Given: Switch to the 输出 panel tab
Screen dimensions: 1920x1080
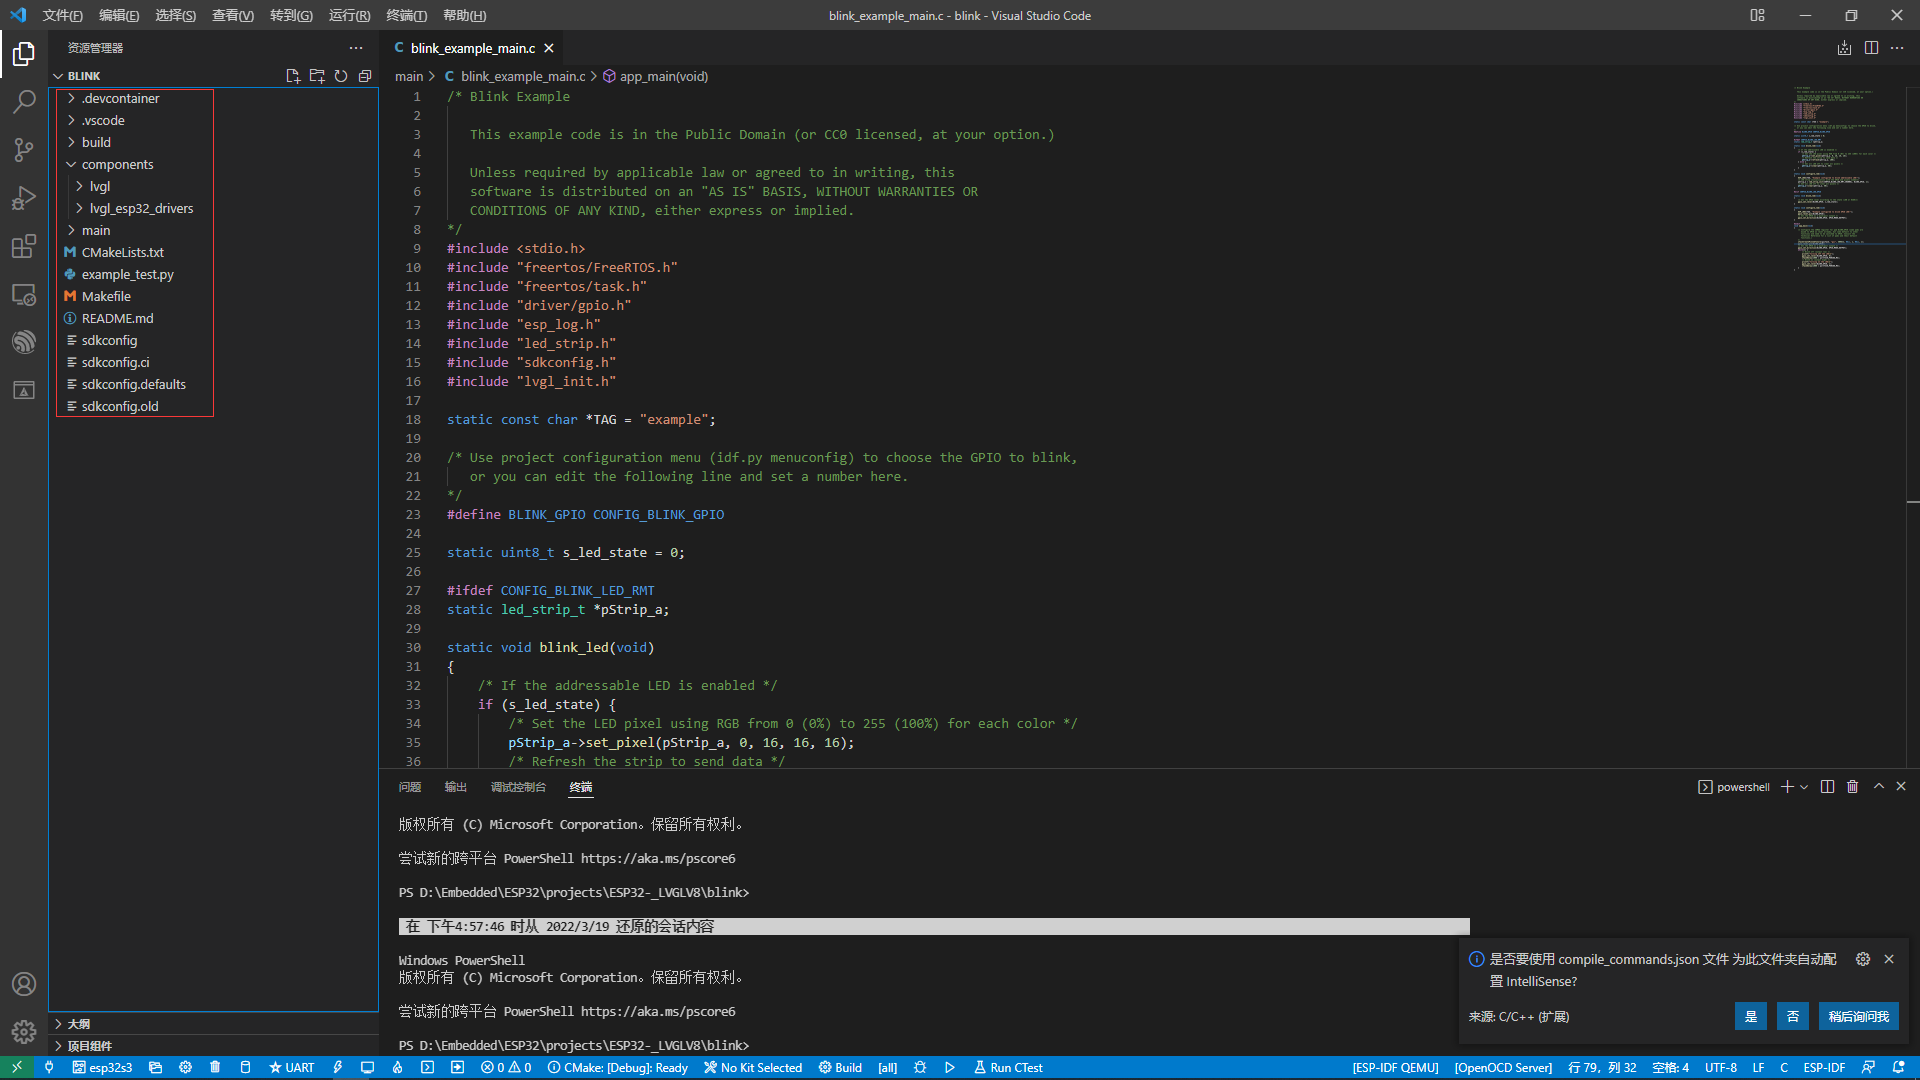Looking at the screenshot, I should point(456,787).
